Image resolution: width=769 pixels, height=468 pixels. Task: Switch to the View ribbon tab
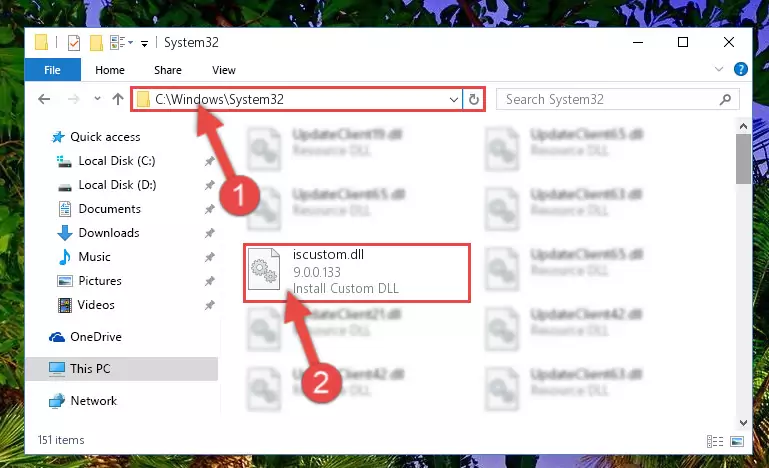click(x=224, y=70)
